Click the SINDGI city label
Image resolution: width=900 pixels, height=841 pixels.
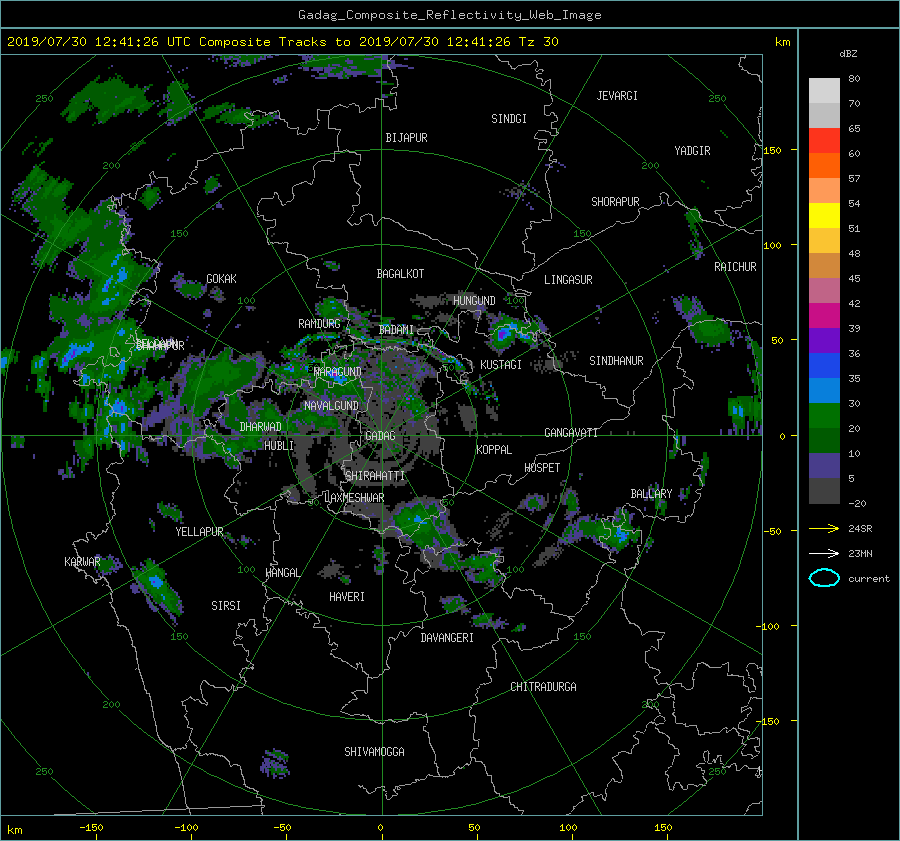pyautogui.click(x=509, y=119)
